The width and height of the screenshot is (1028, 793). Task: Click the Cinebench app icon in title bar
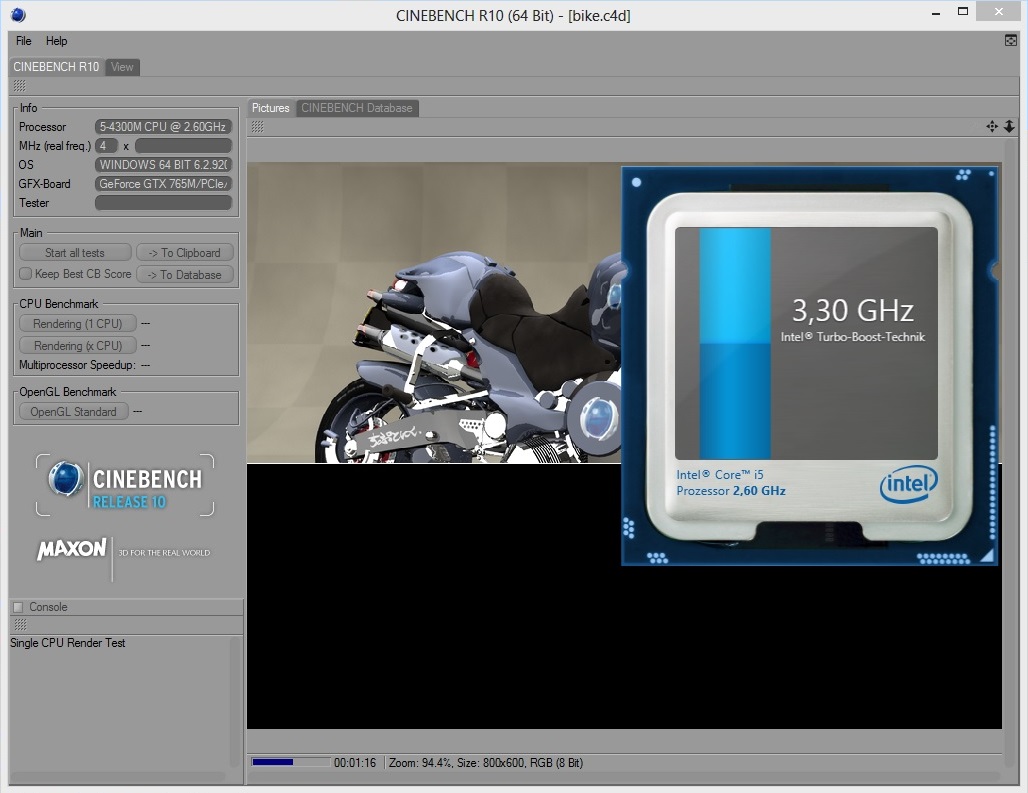pyautogui.click(x=18, y=14)
